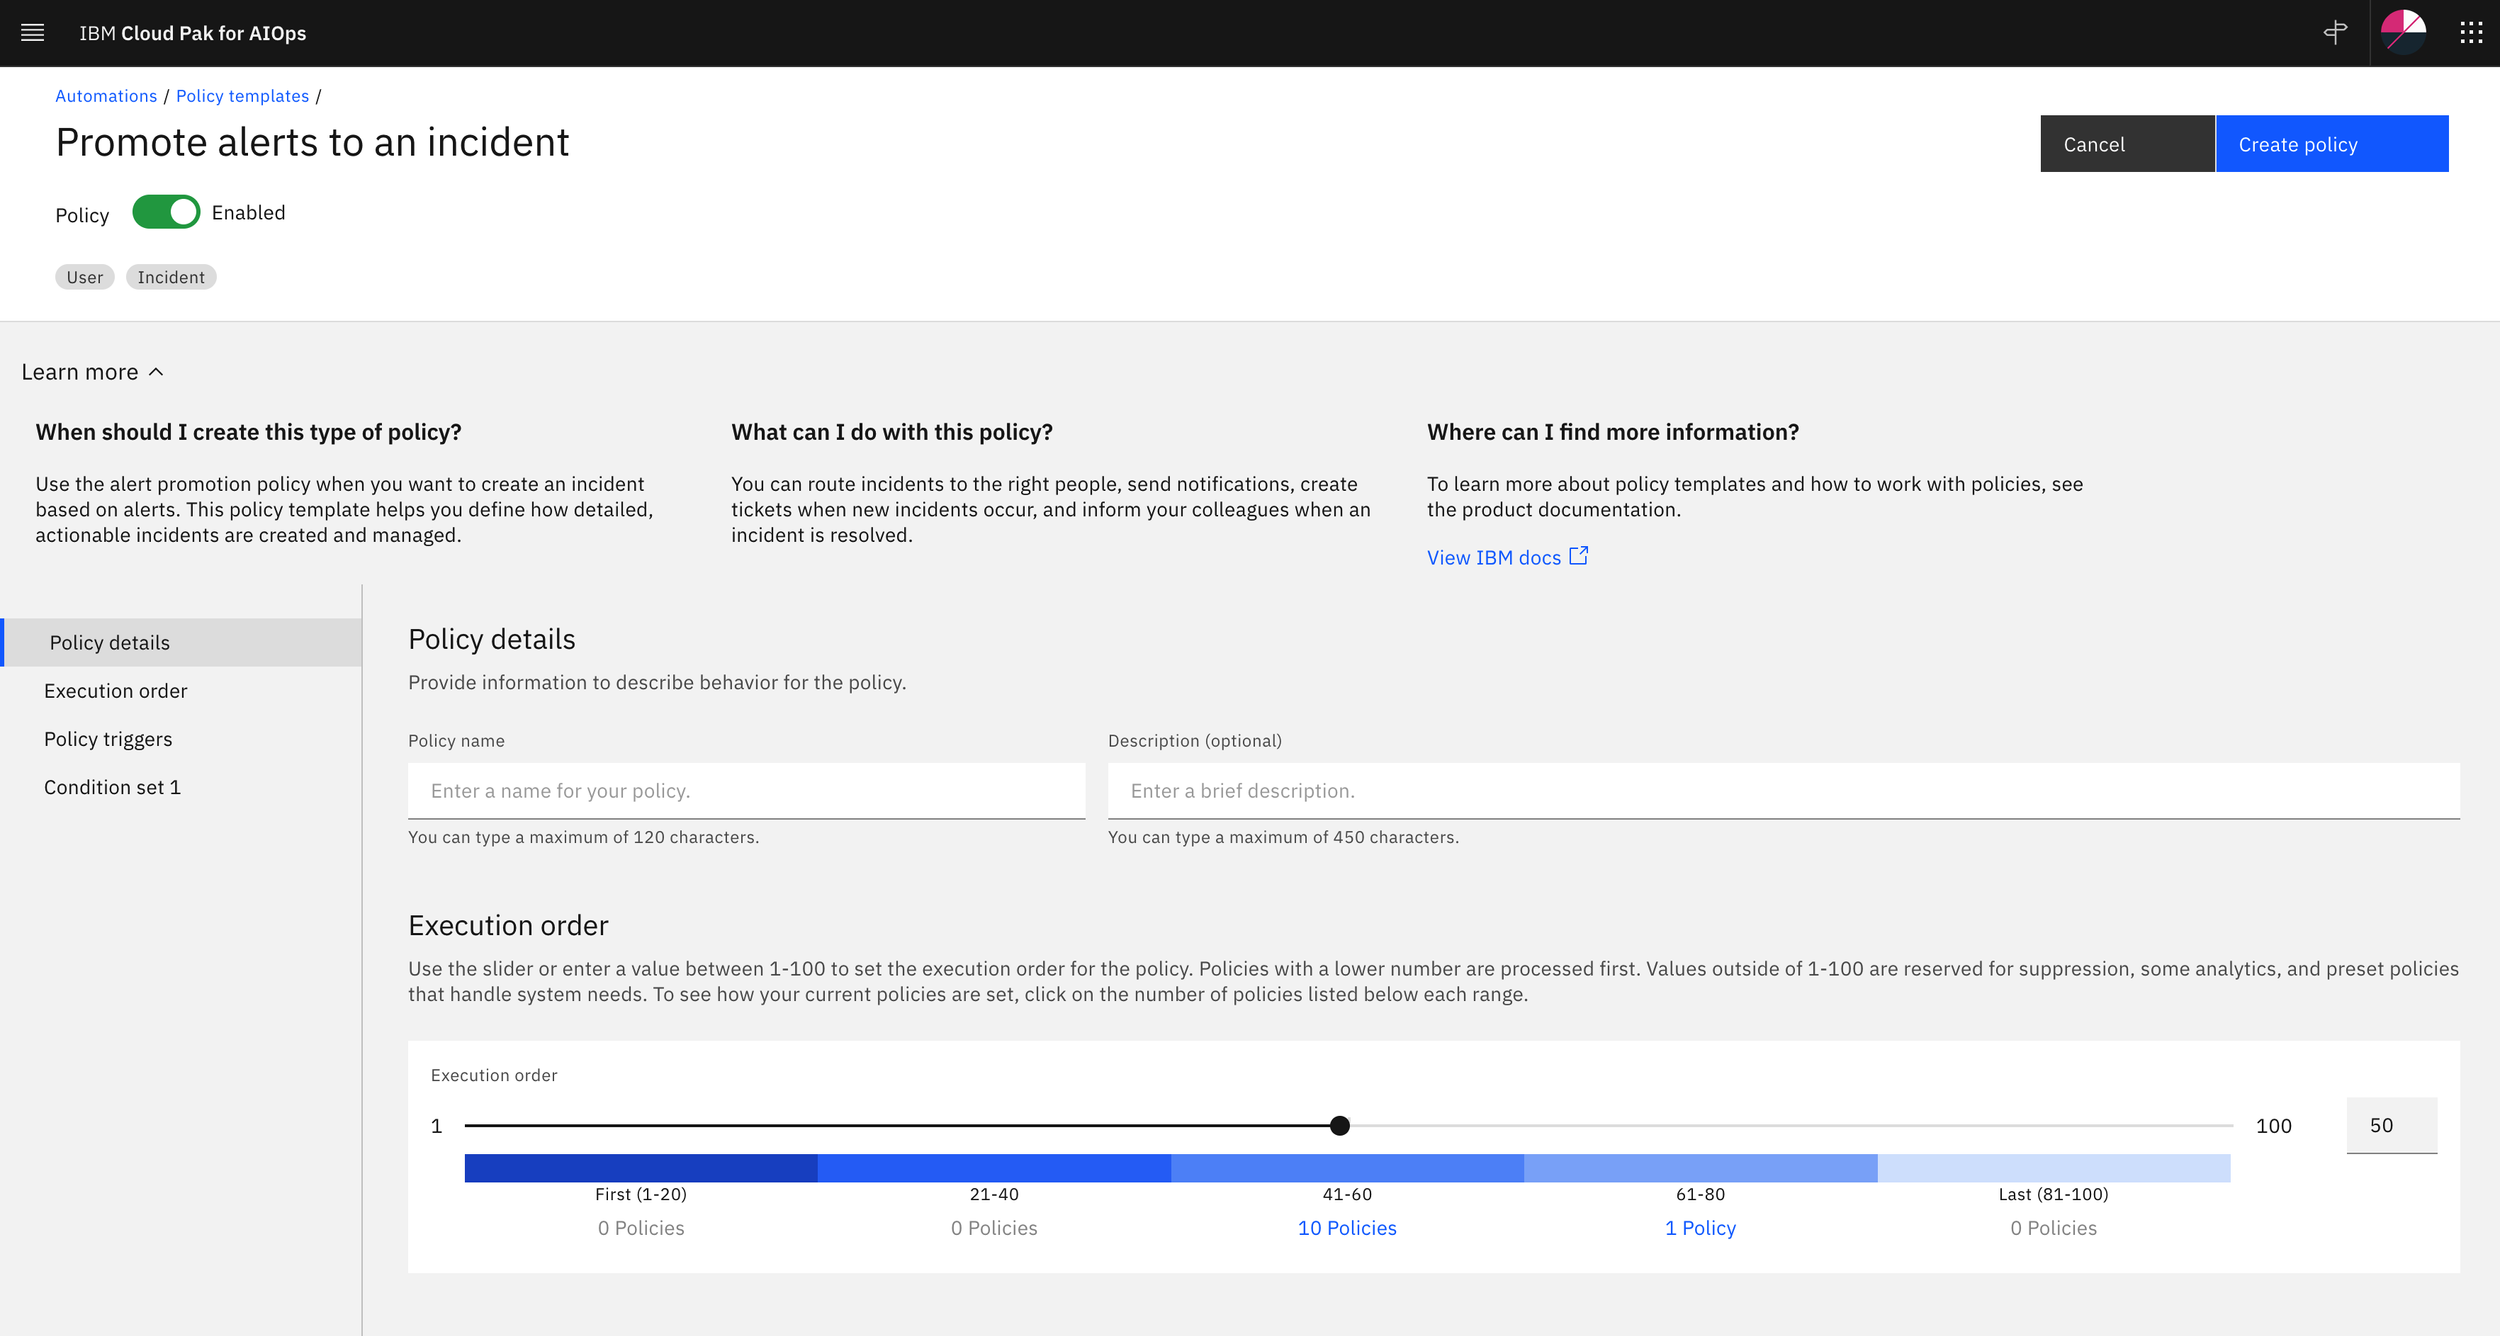
Task: Focus the Policy name input field
Action: 746,791
